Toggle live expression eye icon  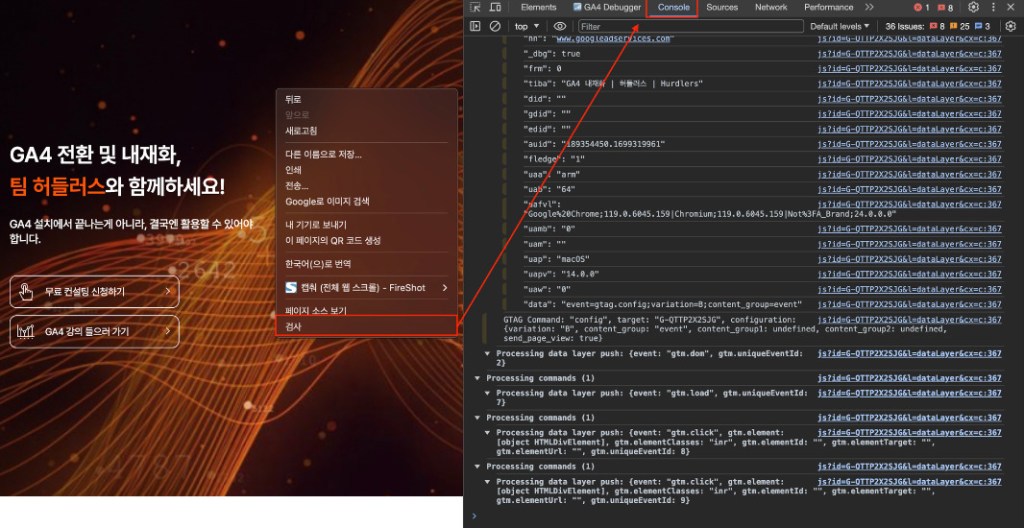pos(560,26)
